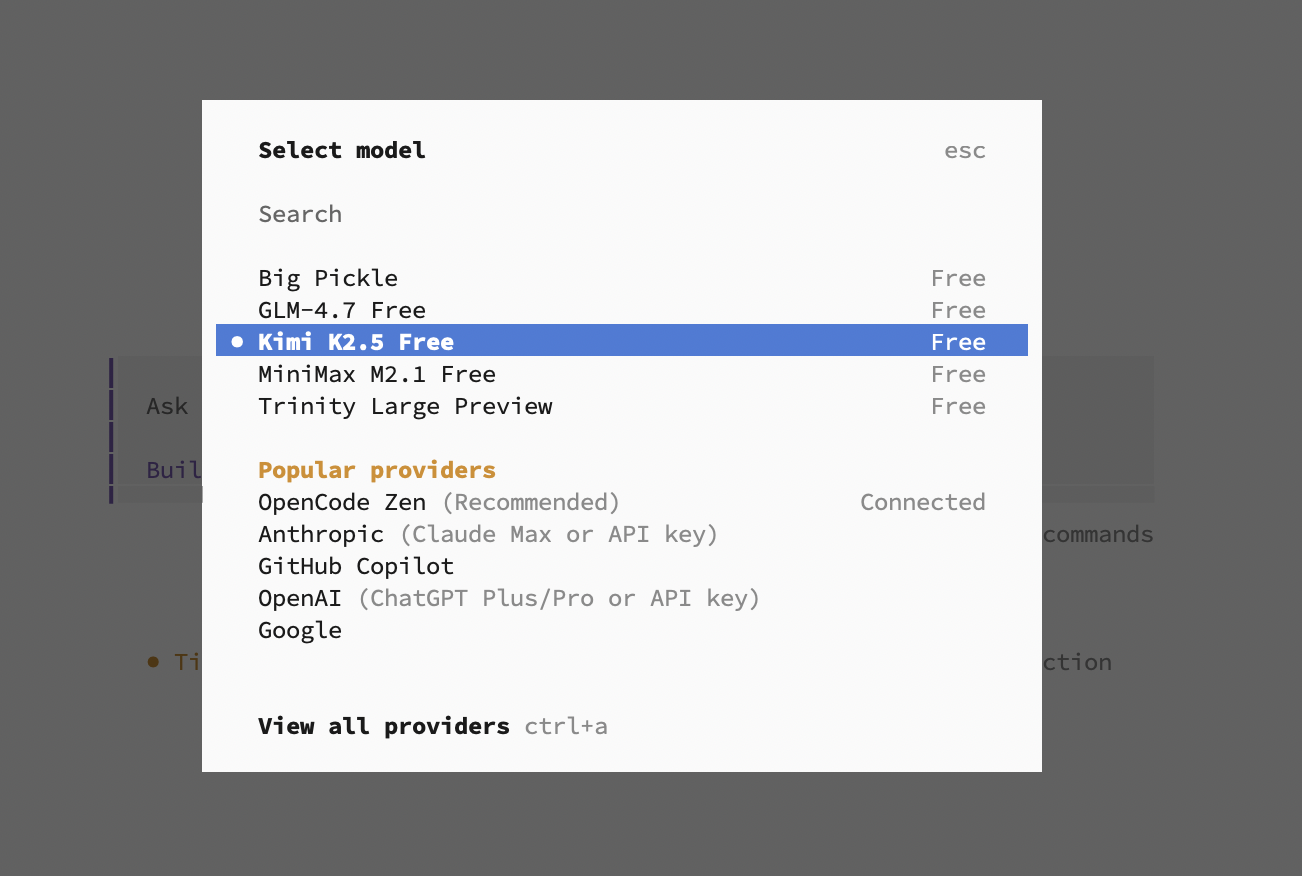Click the Free label next to Big Pickle
Screen dimensions: 1302x876
click(x=958, y=278)
